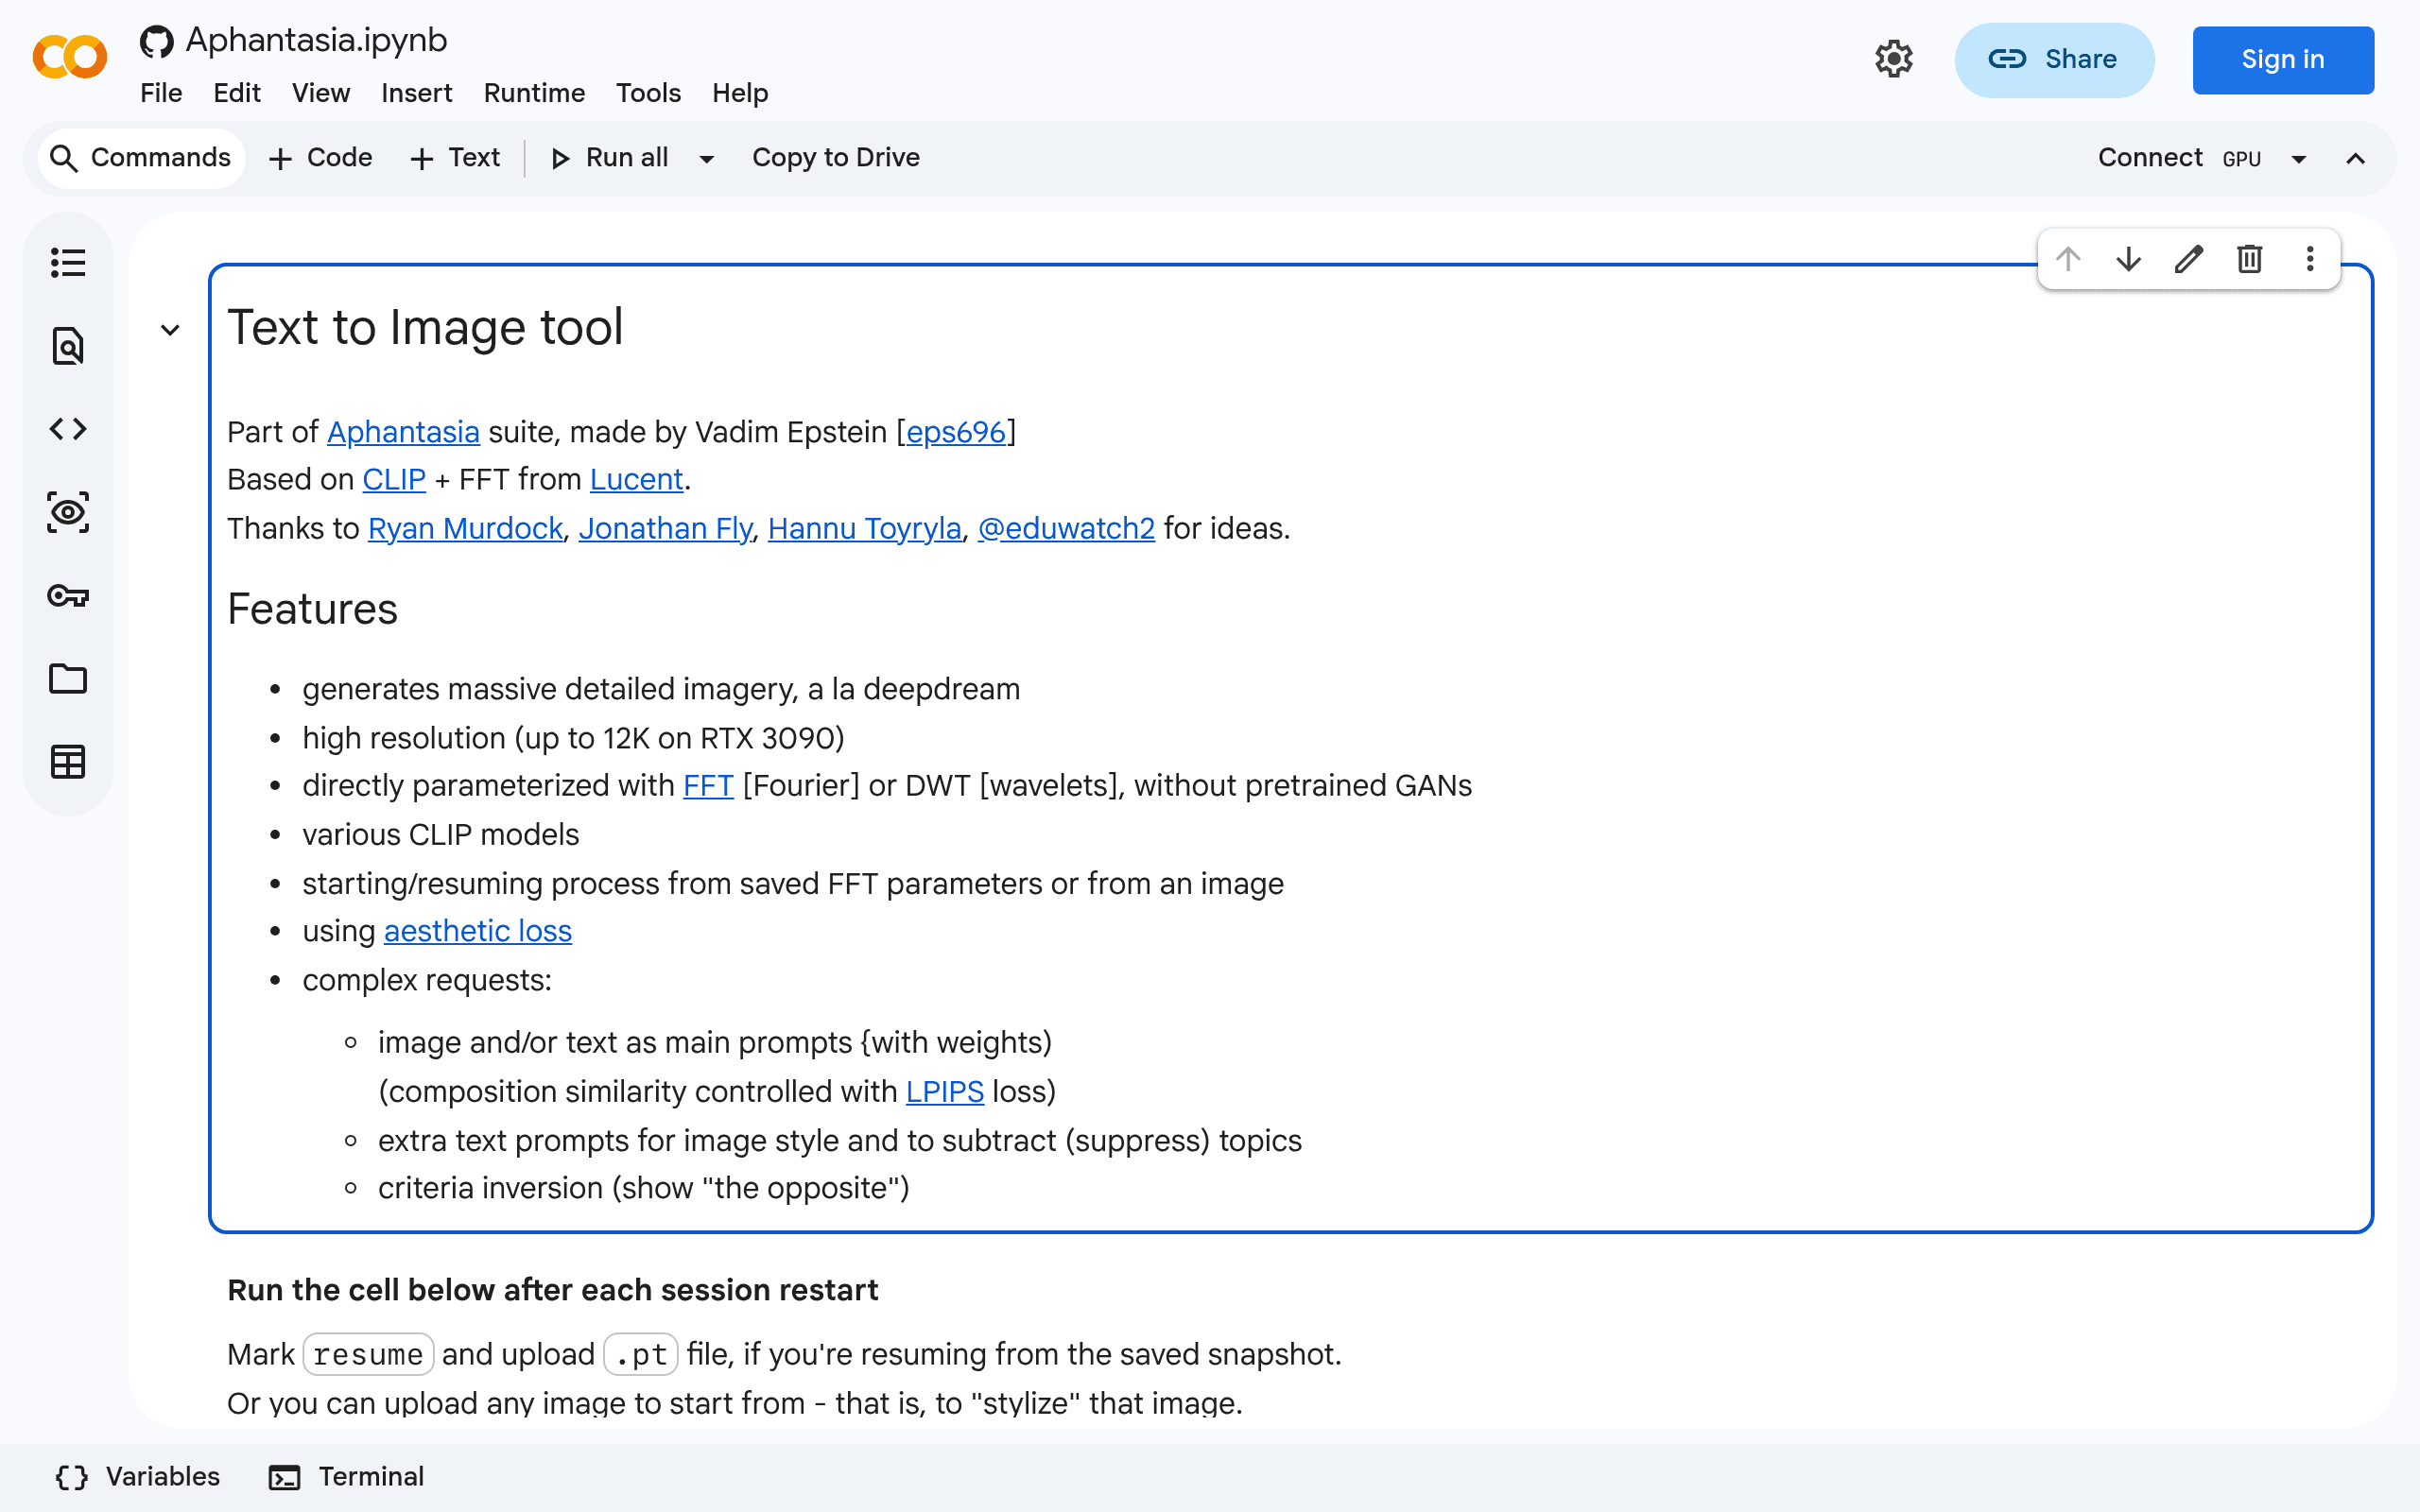The image size is (2420, 1512).
Task: Open the data table icon in sidebar
Action: tap(68, 762)
